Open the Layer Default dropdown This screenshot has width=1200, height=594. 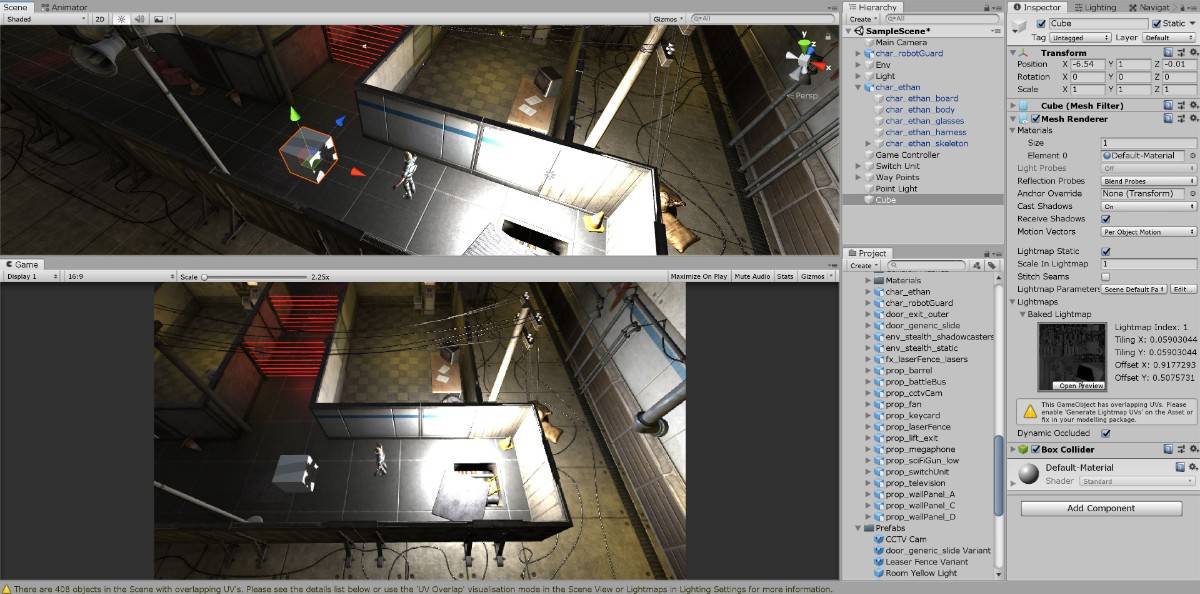tap(1168, 37)
